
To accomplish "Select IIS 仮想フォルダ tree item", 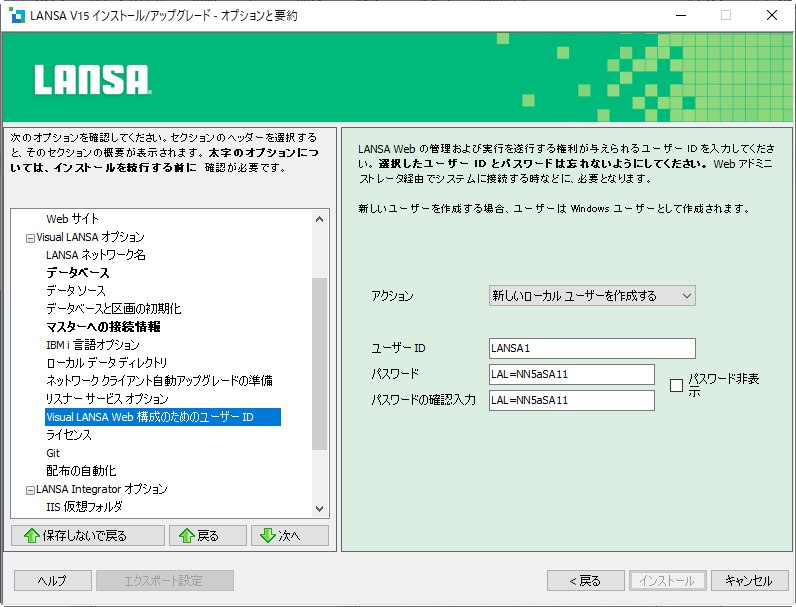I will [84, 507].
